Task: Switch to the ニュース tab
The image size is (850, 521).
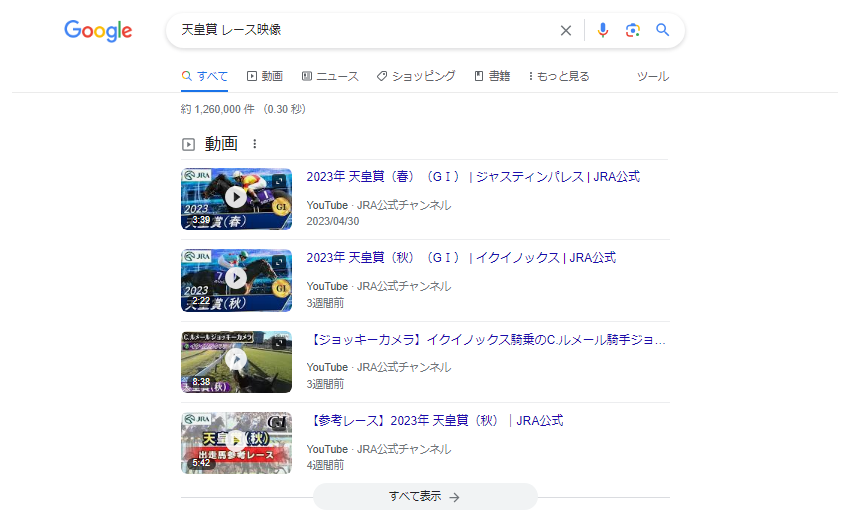Action: pos(330,76)
